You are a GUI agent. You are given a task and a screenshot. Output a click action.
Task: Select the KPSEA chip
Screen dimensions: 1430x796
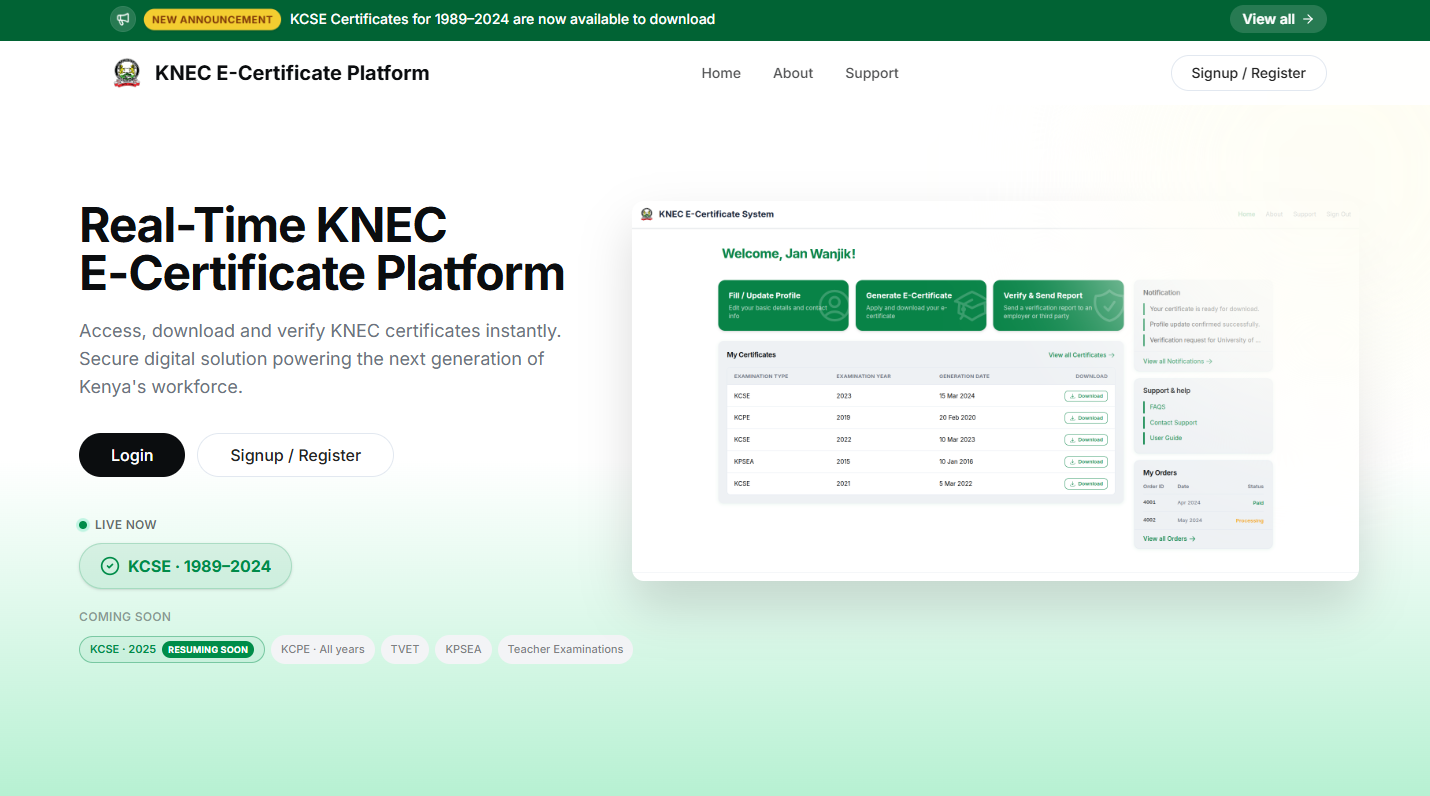(463, 649)
